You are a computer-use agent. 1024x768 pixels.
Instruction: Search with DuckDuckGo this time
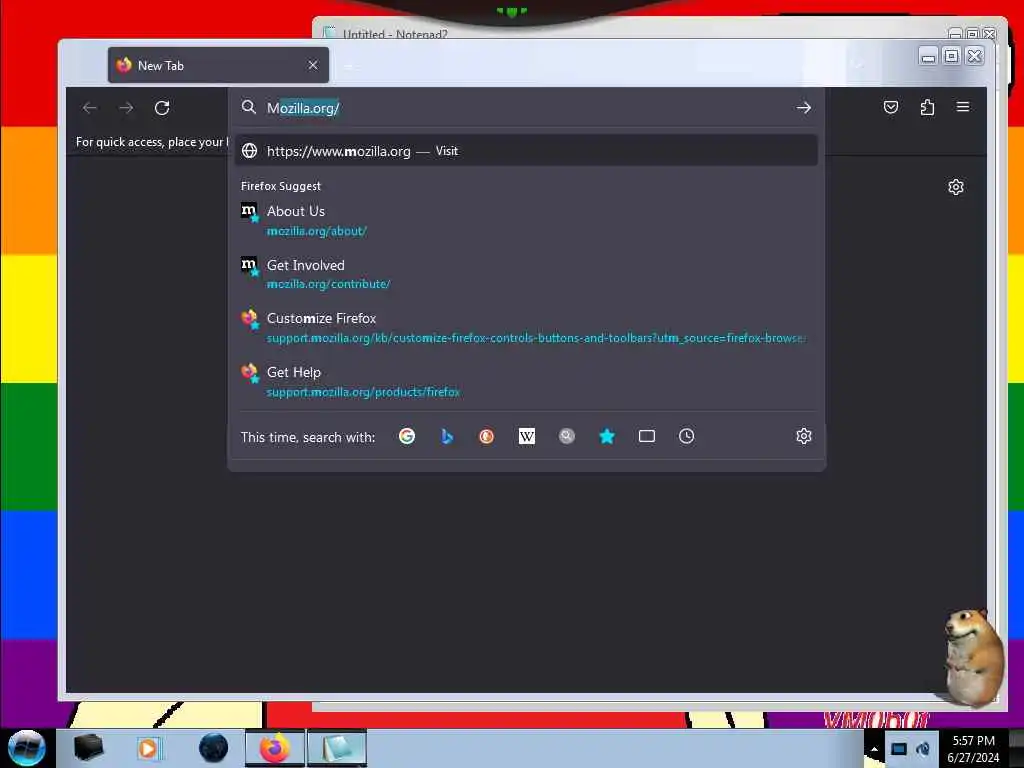click(x=487, y=436)
